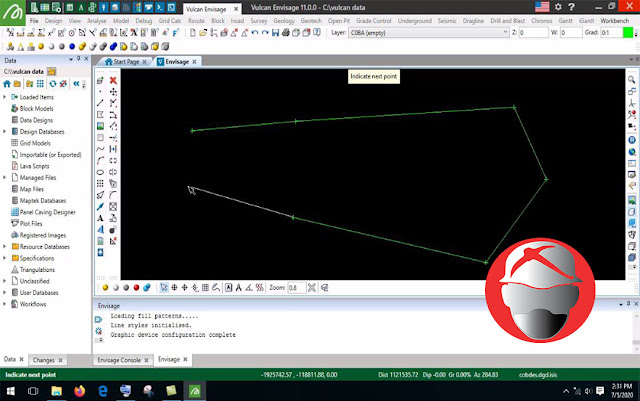Viewport: 640px width, 401px height.
Task: Click the W value input field
Action: 571,33
